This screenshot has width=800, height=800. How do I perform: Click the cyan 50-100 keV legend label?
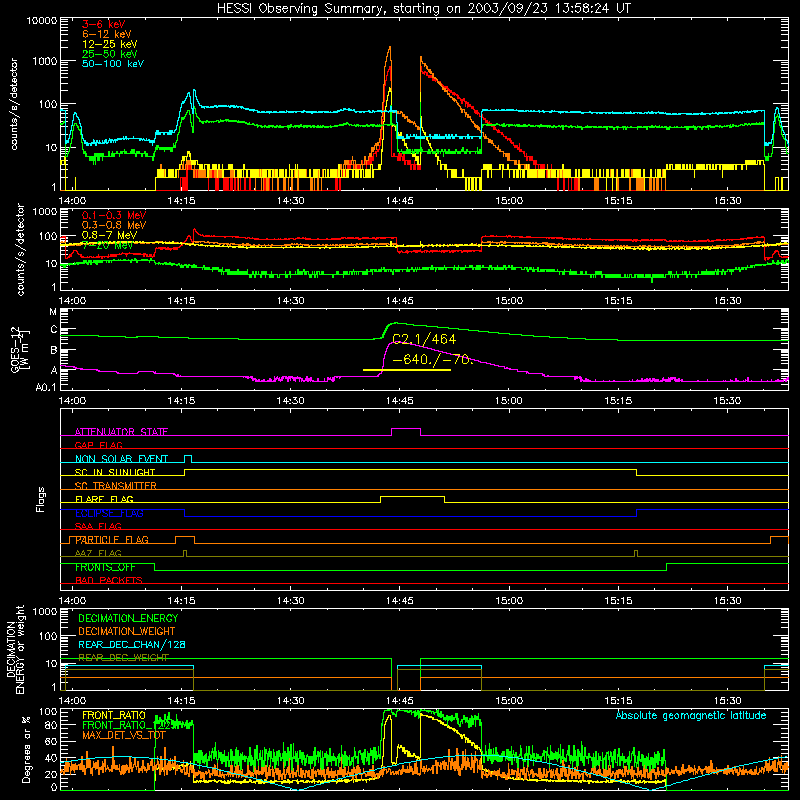[x=113, y=63]
